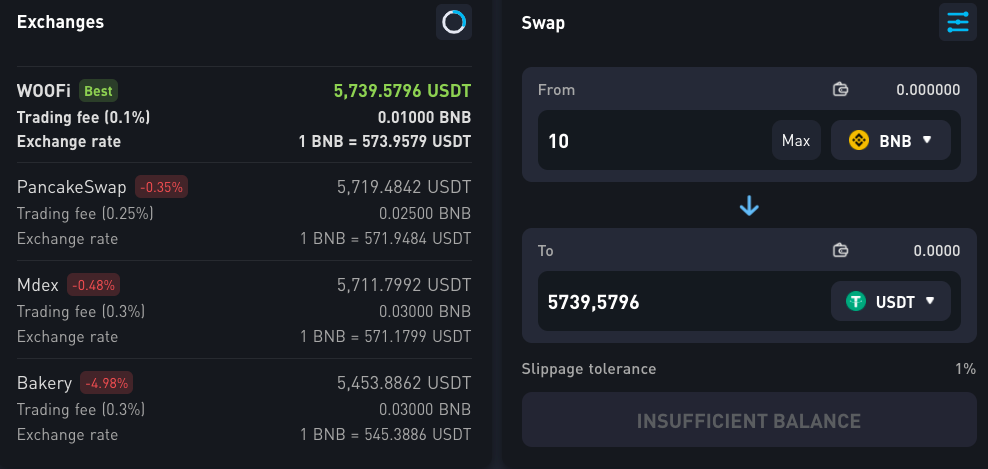The image size is (988, 469).
Task: Click the -0.35% badge beside PancakeSwap
Action: (x=161, y=187)
